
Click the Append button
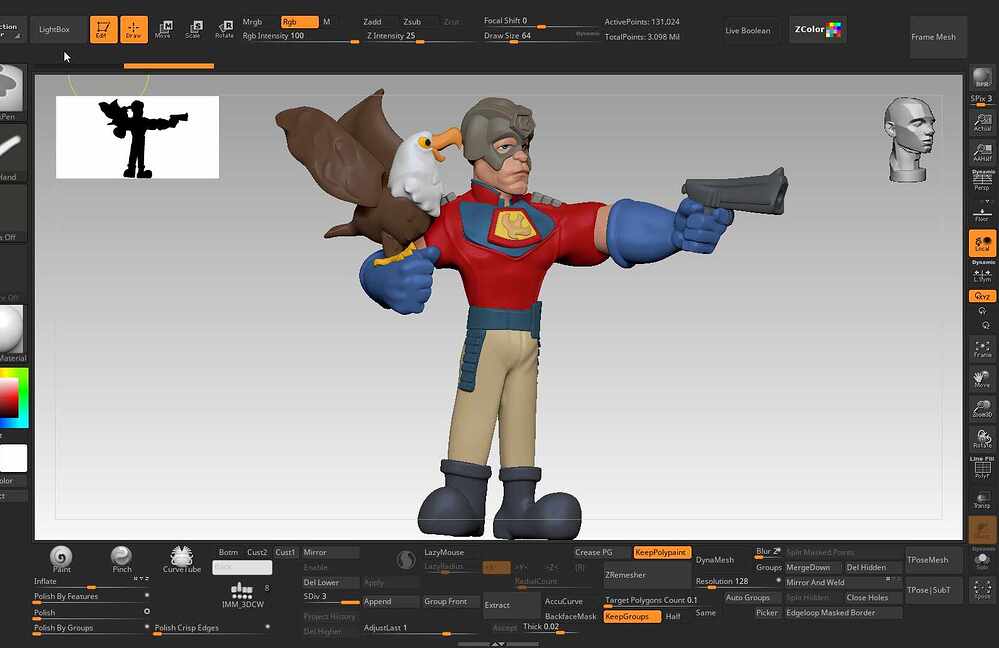click(x=390, y=601)
